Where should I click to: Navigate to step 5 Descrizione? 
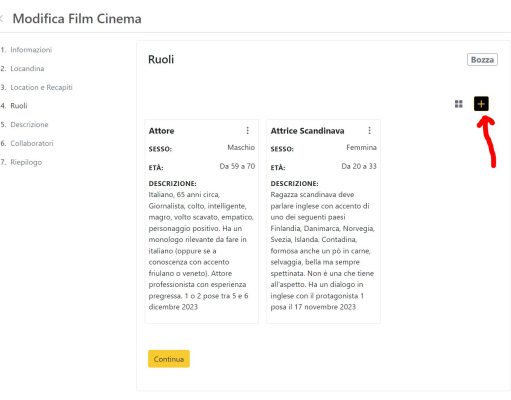25,124
